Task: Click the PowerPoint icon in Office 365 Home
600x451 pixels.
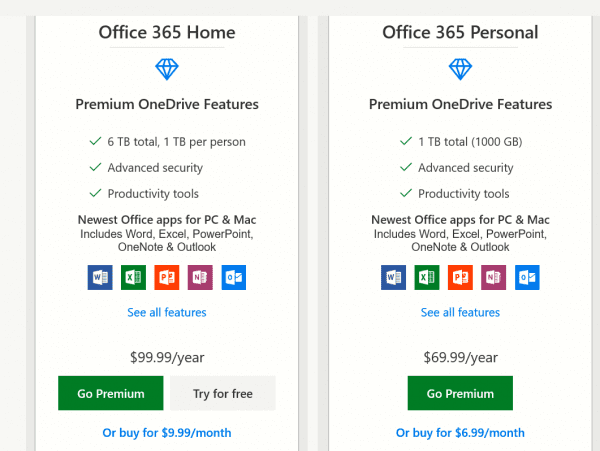Action: 167,277
